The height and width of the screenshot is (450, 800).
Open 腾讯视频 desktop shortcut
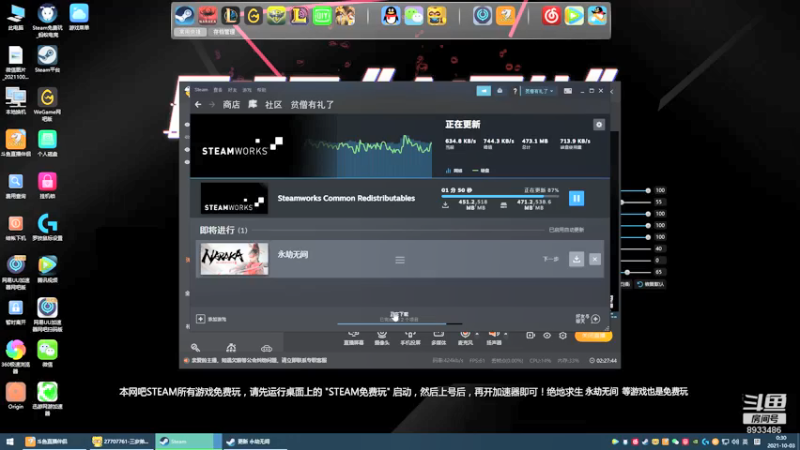47,269
